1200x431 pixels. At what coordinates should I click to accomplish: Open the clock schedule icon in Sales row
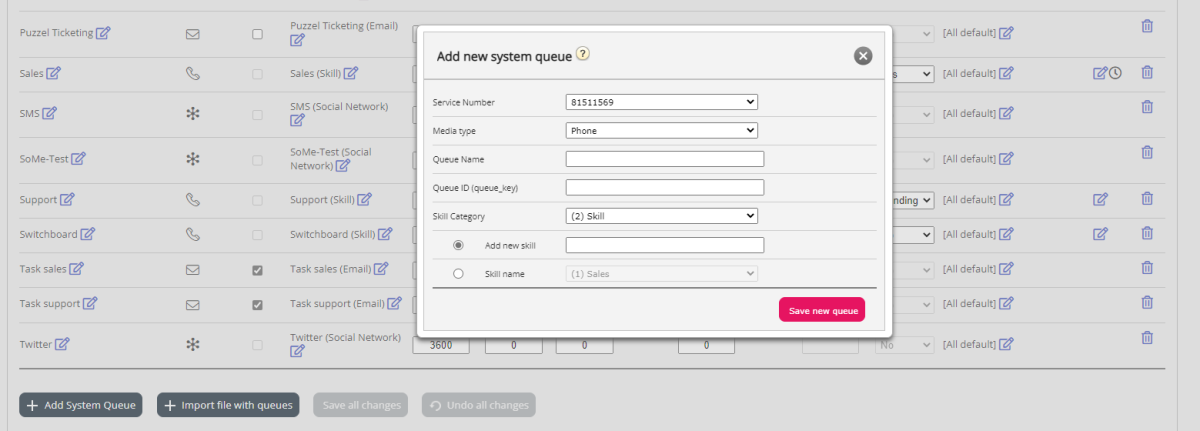click(1115, 73)
